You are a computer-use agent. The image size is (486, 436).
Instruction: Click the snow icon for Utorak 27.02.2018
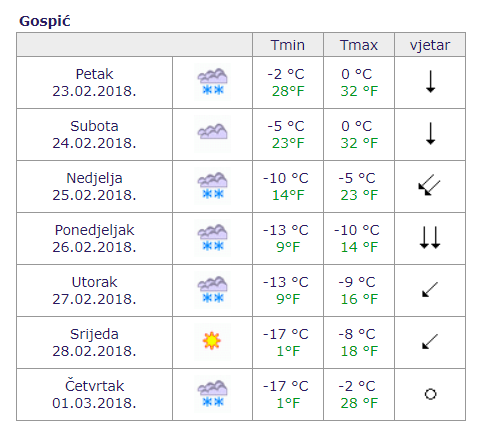[212, 290]
